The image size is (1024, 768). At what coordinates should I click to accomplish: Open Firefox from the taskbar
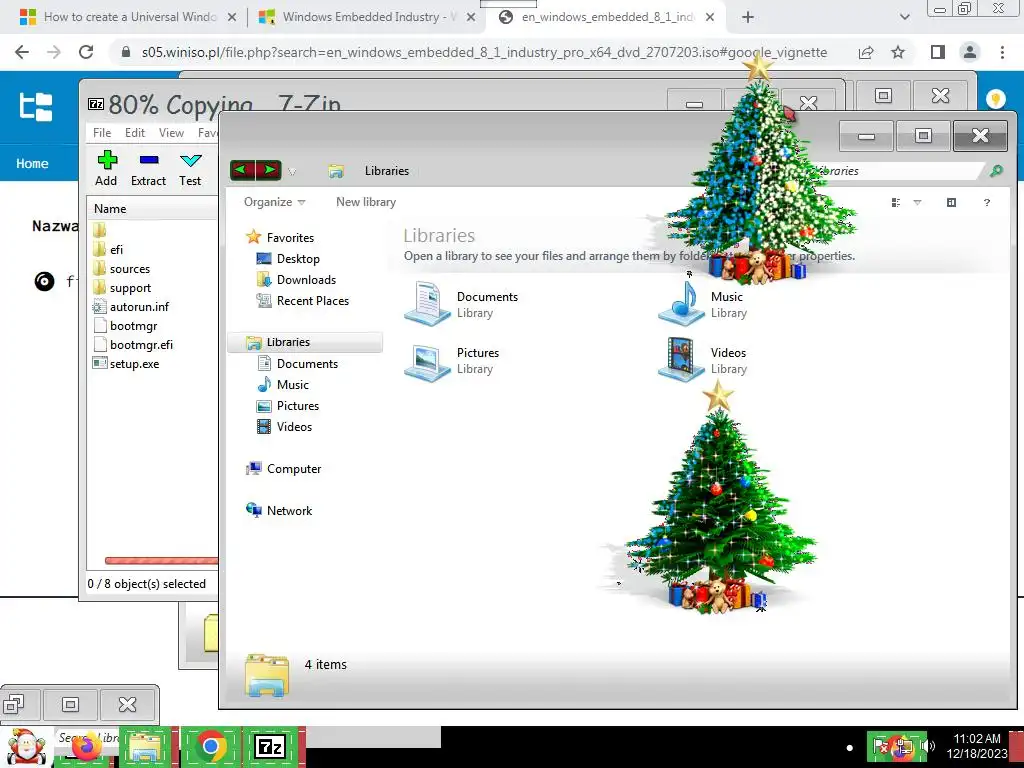tap(87, 746)
